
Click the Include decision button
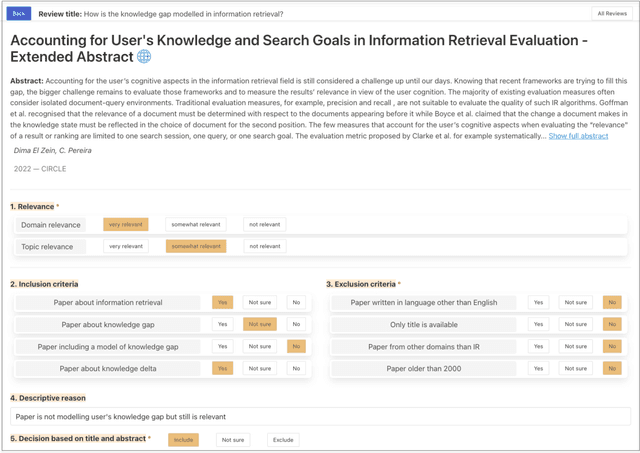click(183, 439)
